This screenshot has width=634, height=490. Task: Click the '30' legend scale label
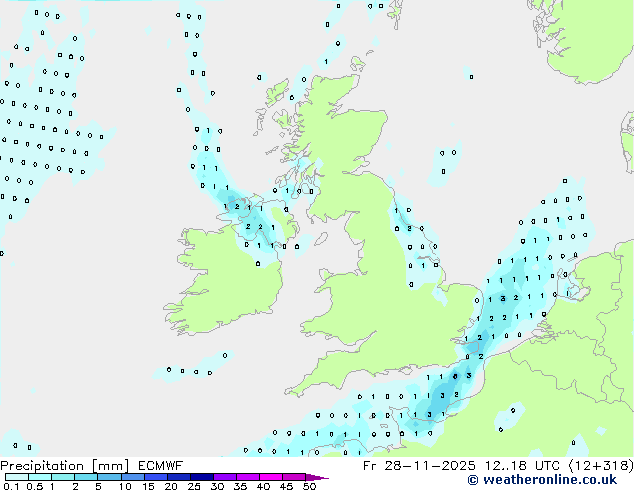point(217,486)
